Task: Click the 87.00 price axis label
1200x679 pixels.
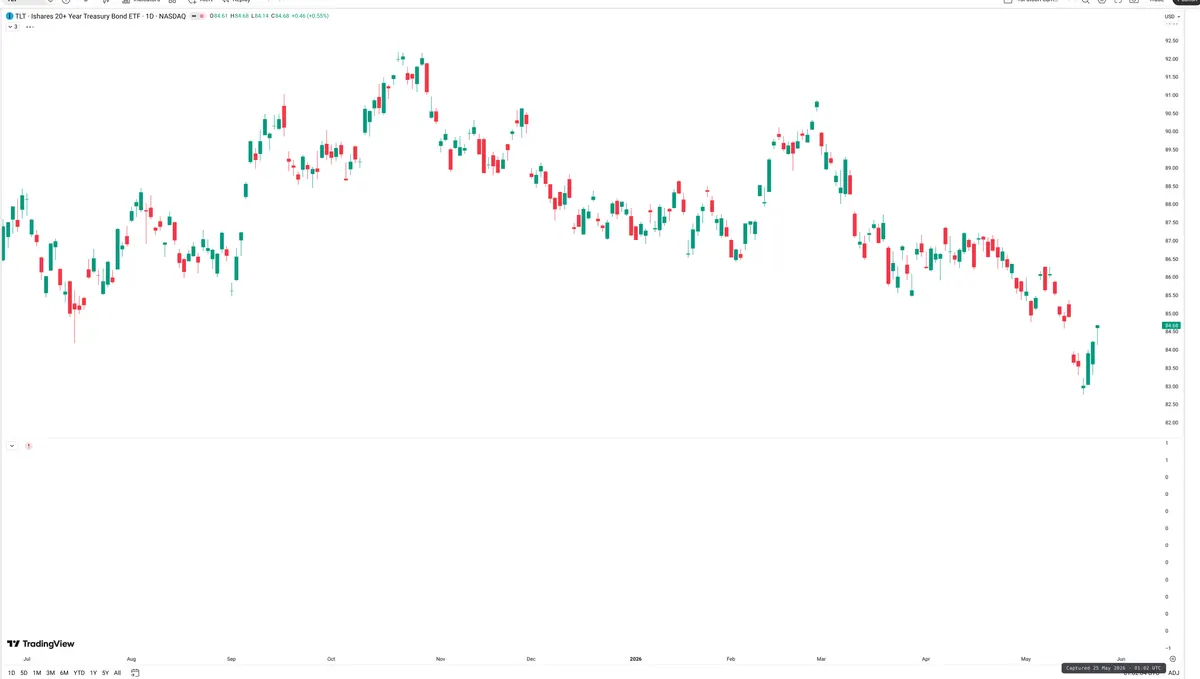Action: coord(1171,241)
